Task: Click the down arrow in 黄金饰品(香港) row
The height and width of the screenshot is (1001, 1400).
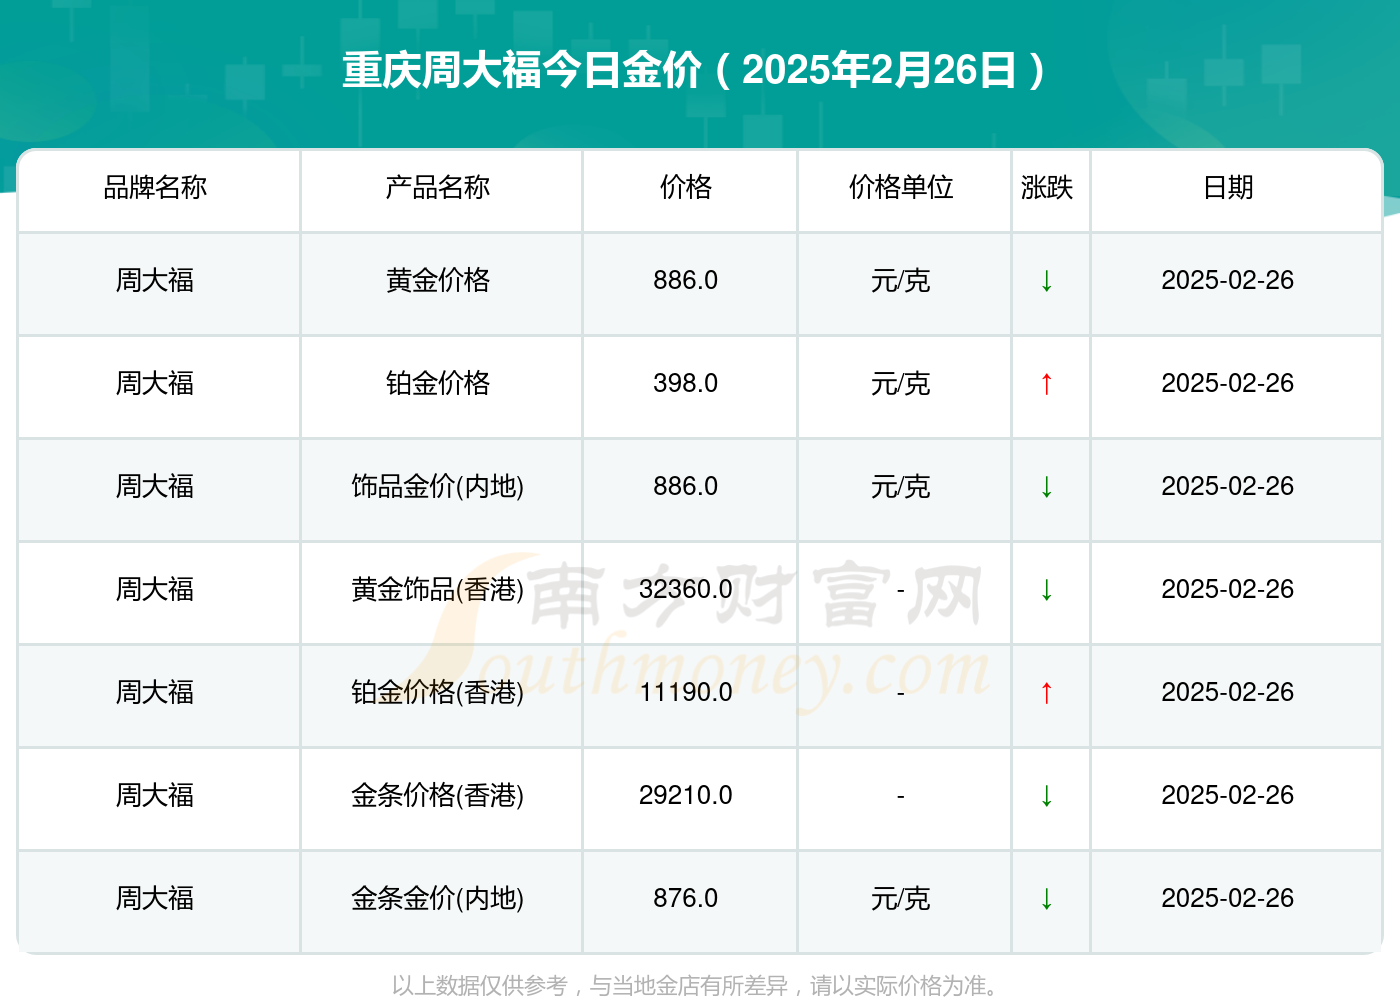Action: 1046,590
